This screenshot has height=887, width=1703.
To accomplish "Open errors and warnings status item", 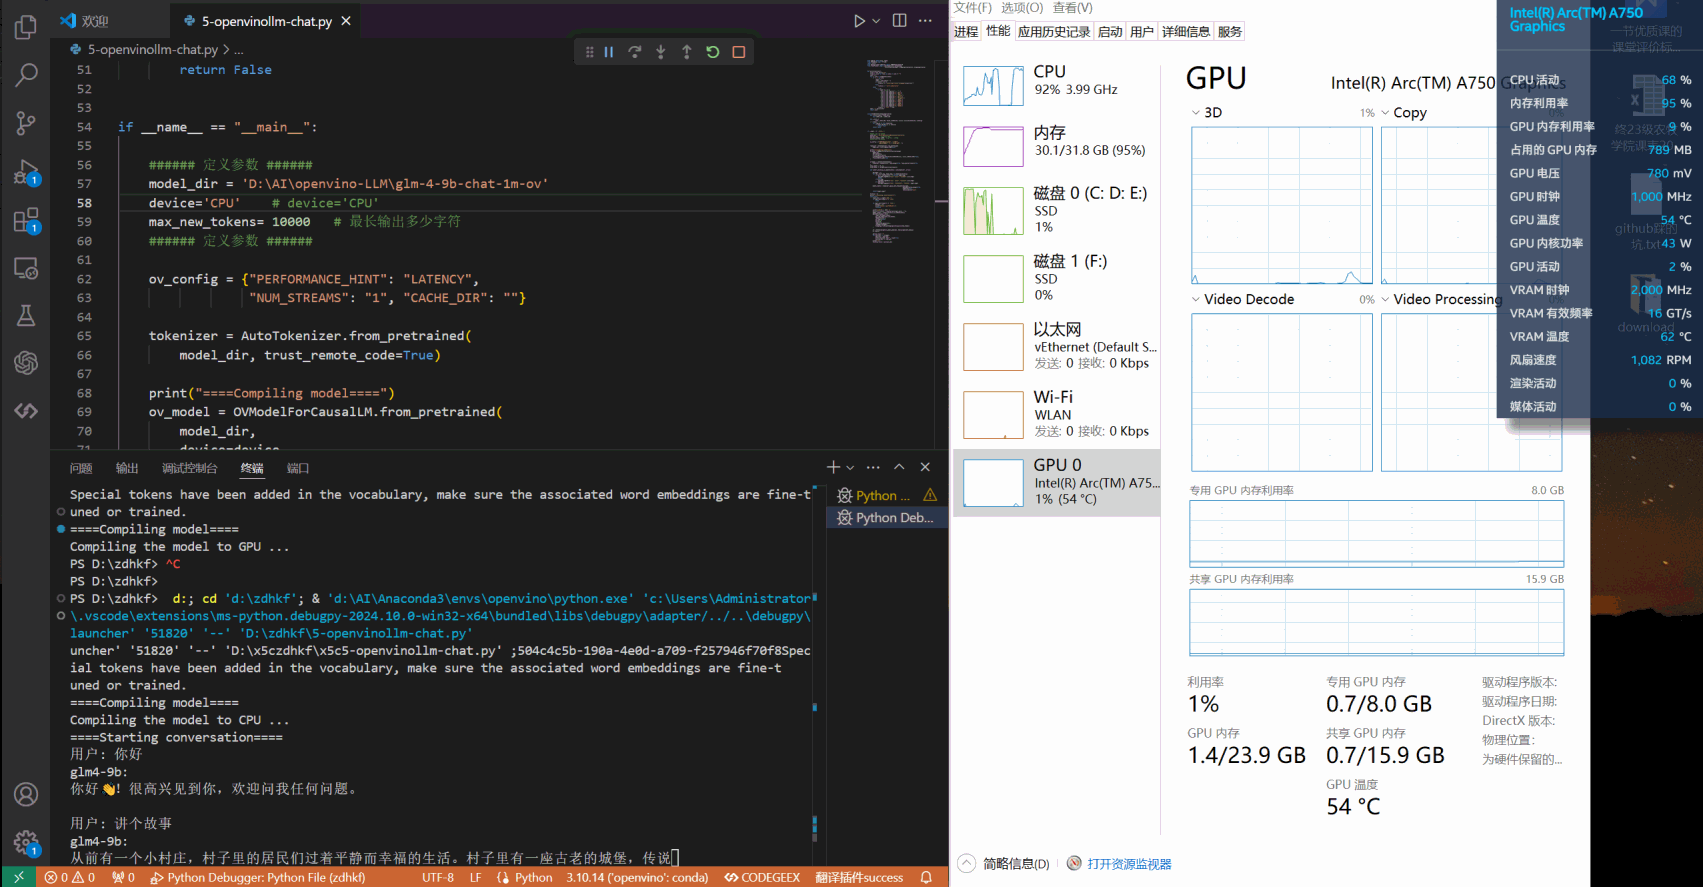I will 70,877.
